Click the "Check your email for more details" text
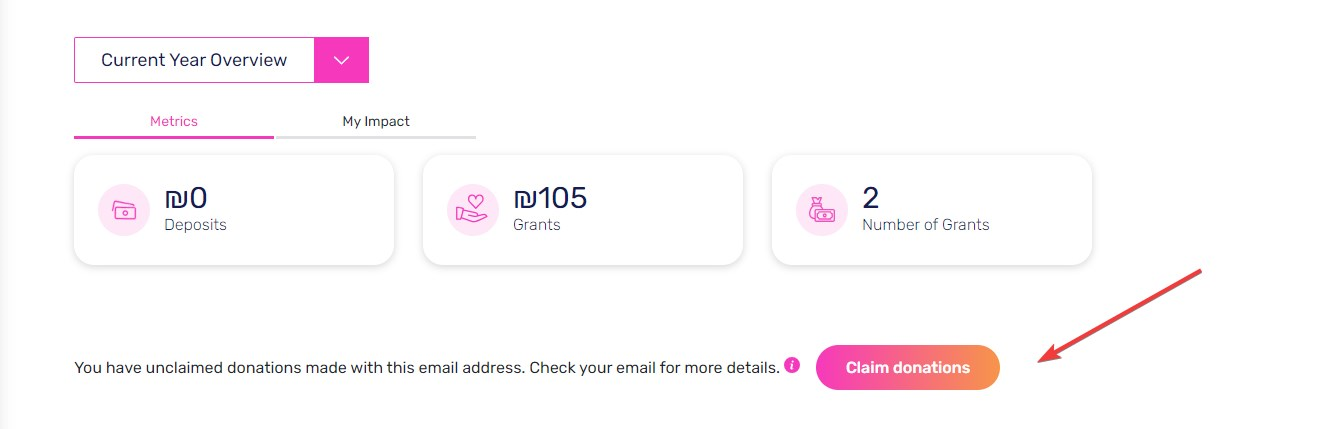1333x429 pixels. 654,368
